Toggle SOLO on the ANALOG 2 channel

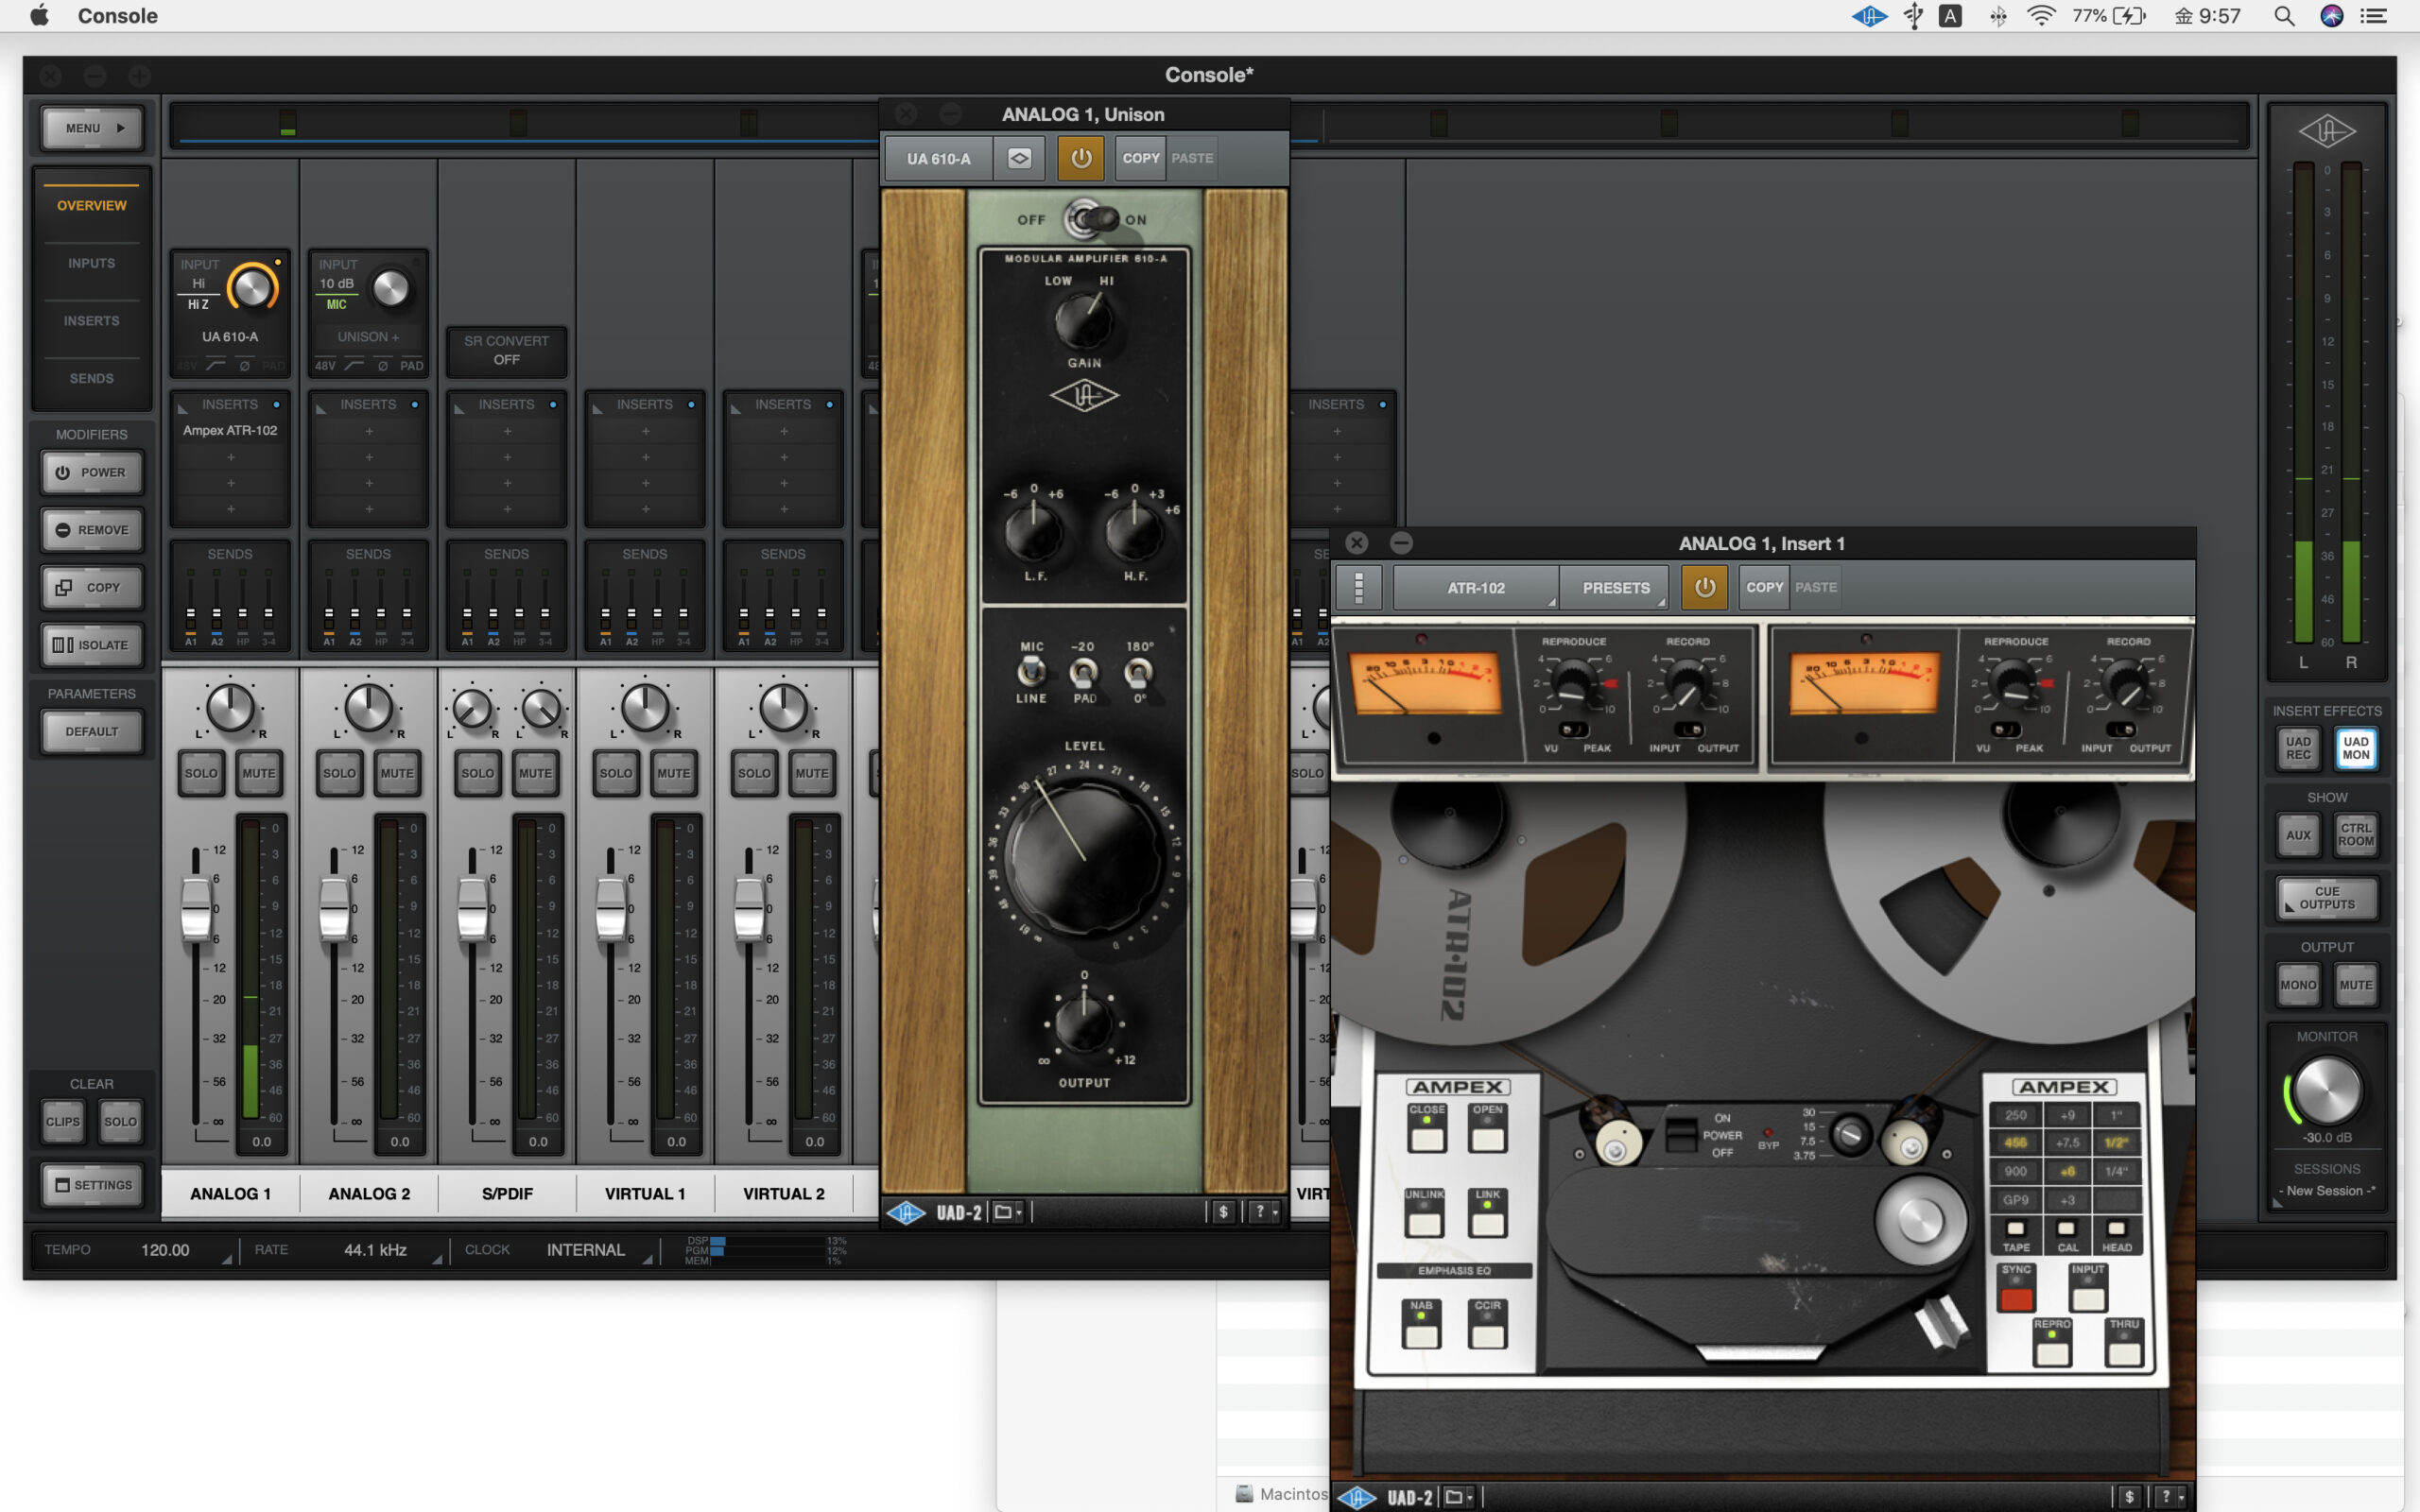click(339, 773)
